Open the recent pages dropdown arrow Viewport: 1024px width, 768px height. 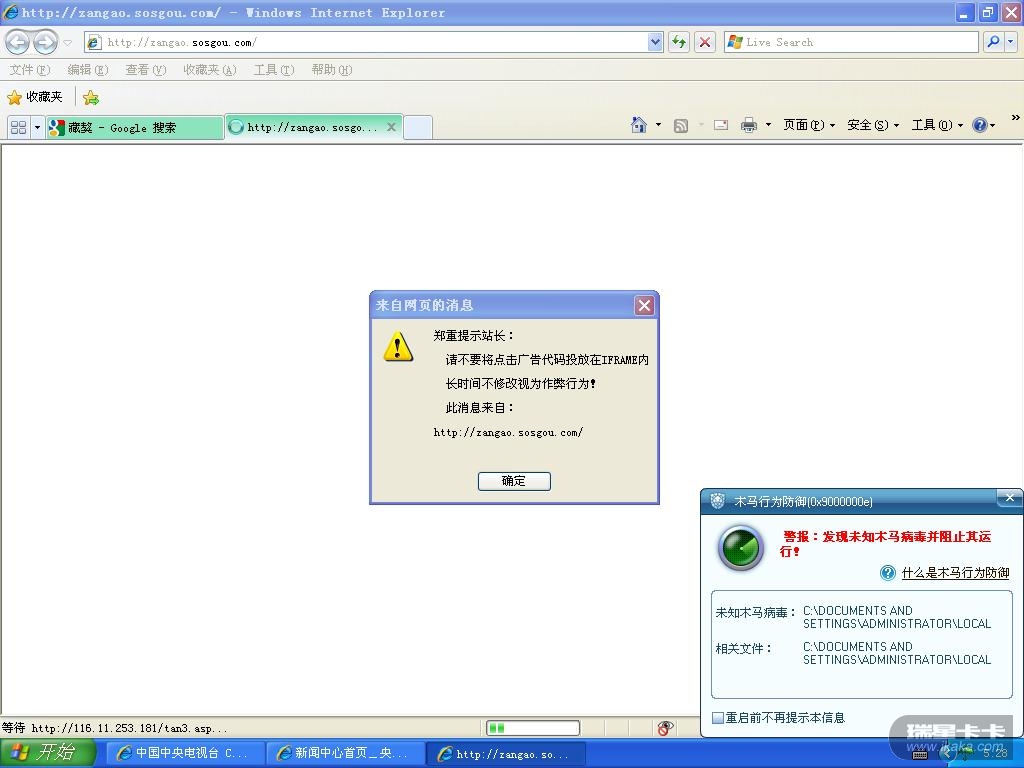(x=67, y=42)
